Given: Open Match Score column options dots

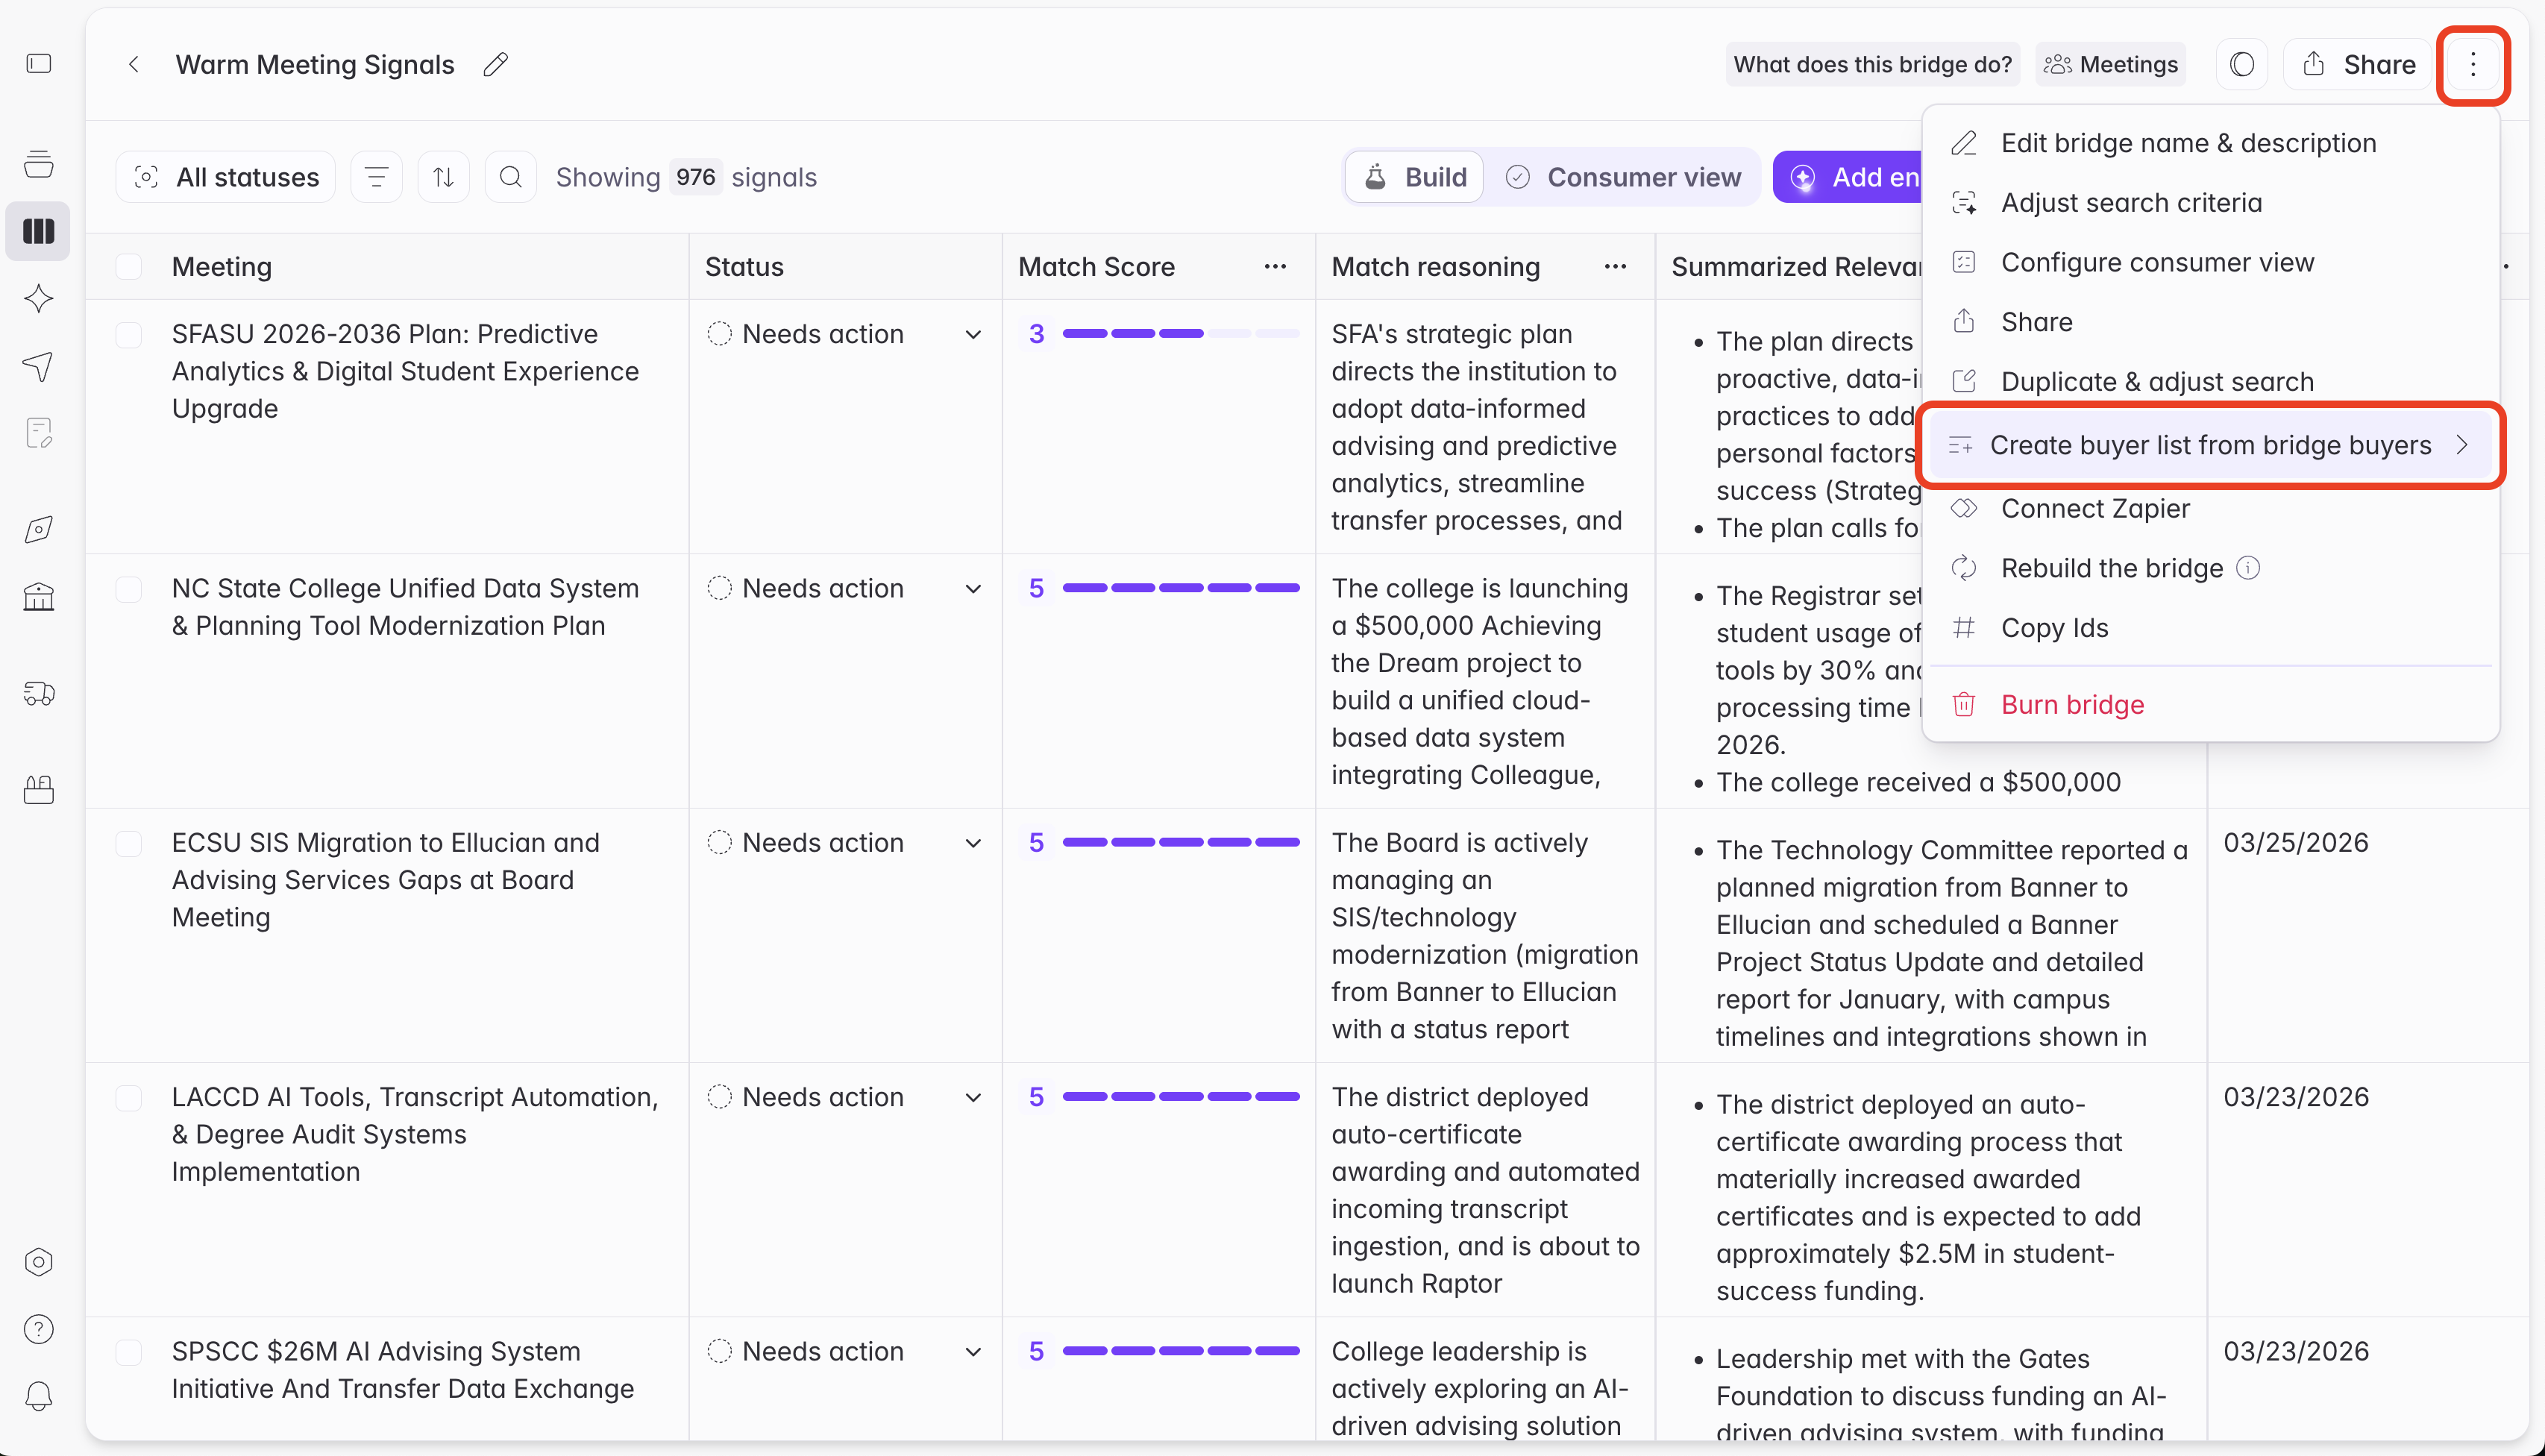Looking at the screenshot, I should (x=1275, y=266).
